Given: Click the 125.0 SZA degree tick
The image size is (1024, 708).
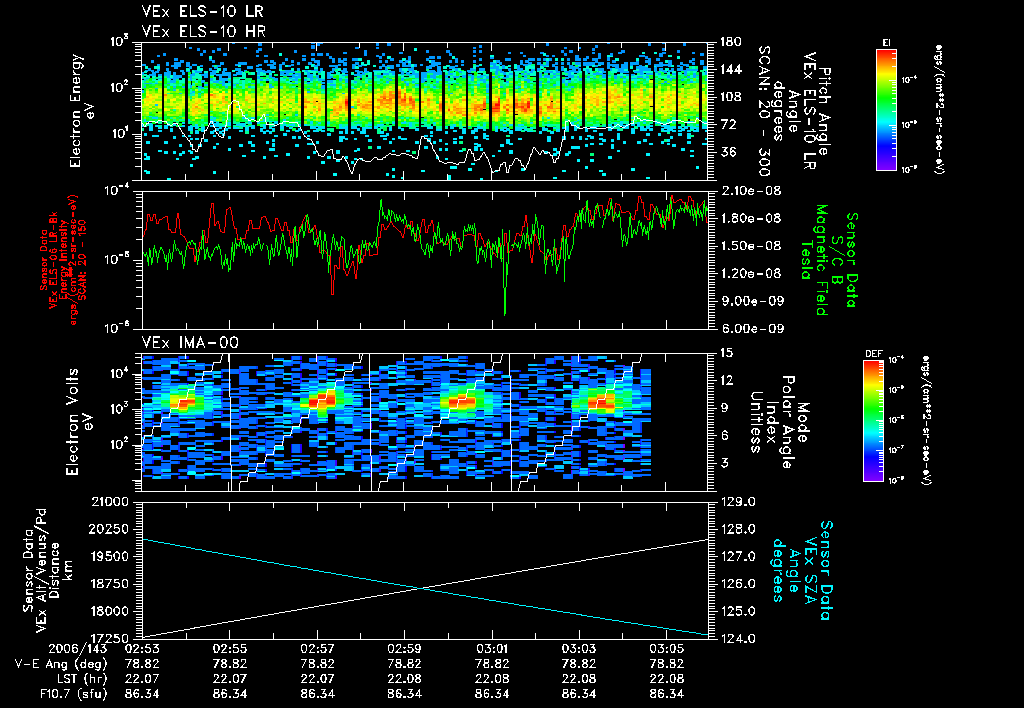Looking at the screenshot, I should pos(737,611).
